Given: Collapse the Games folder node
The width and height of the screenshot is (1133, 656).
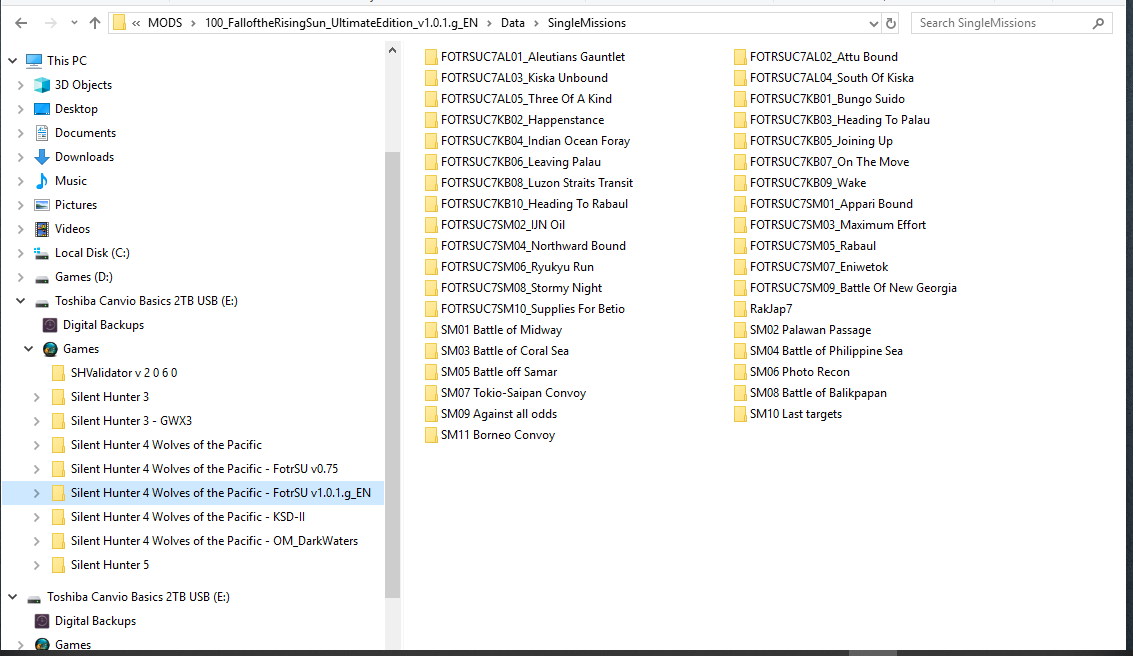Looking at the screenshot, I should click(28, 349).
